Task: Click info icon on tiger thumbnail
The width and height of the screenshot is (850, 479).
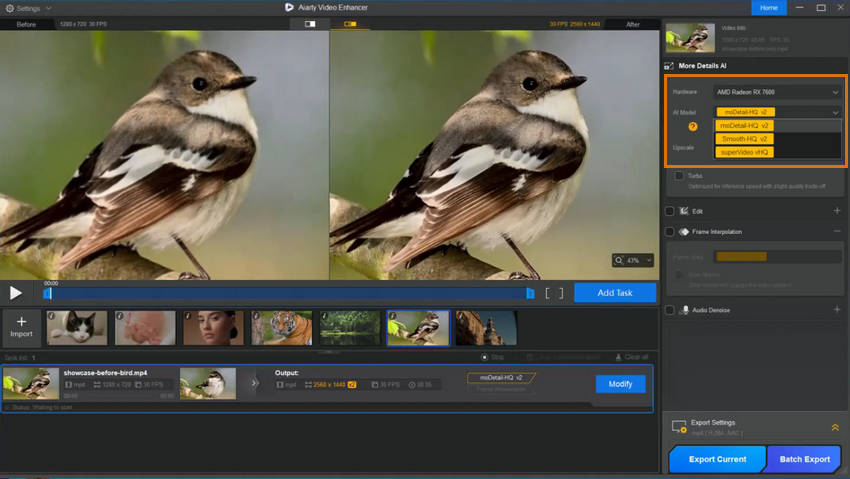Action: pyautogui.click(x=256, y=315)
